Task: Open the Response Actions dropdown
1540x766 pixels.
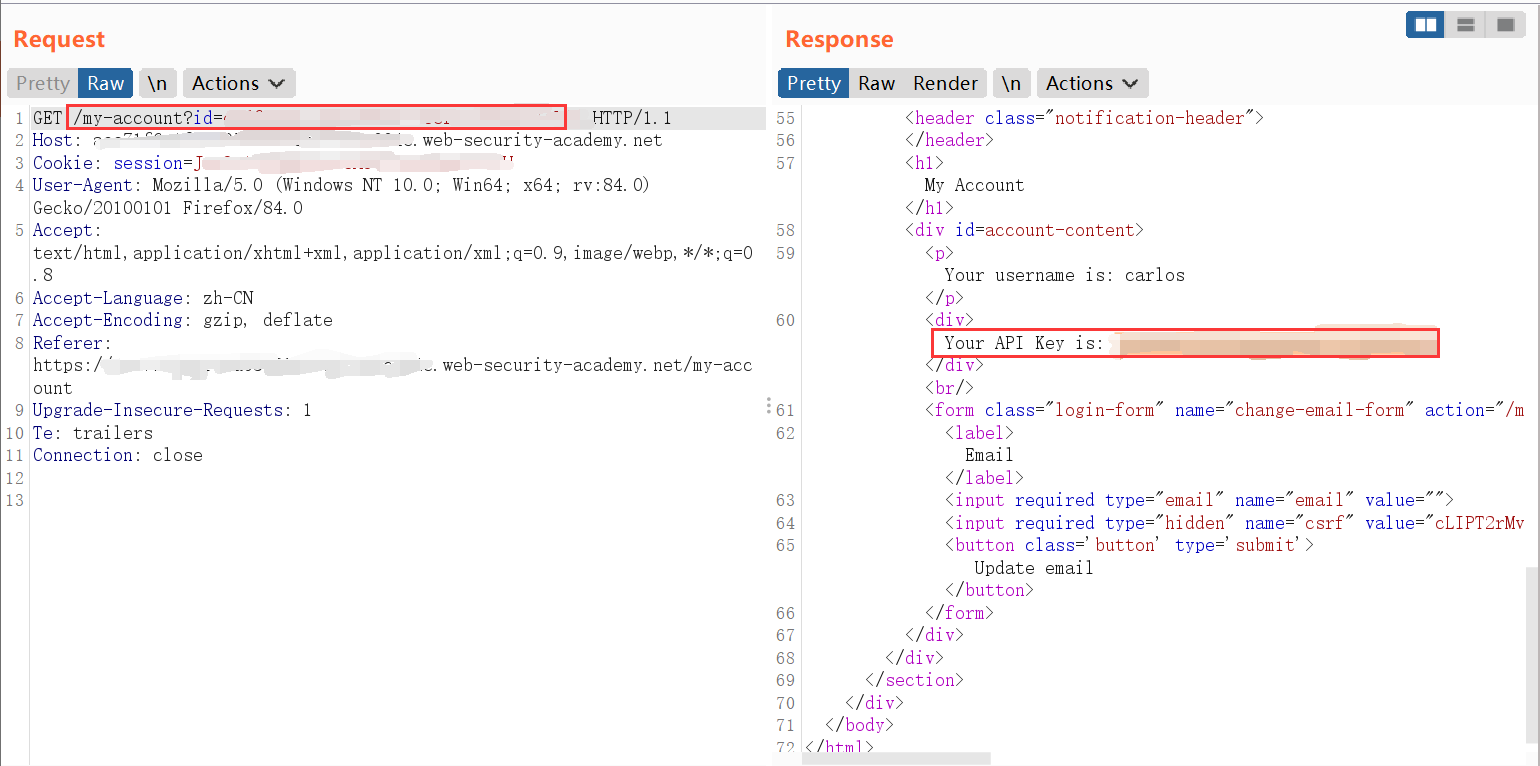Action: (1092, 83)
